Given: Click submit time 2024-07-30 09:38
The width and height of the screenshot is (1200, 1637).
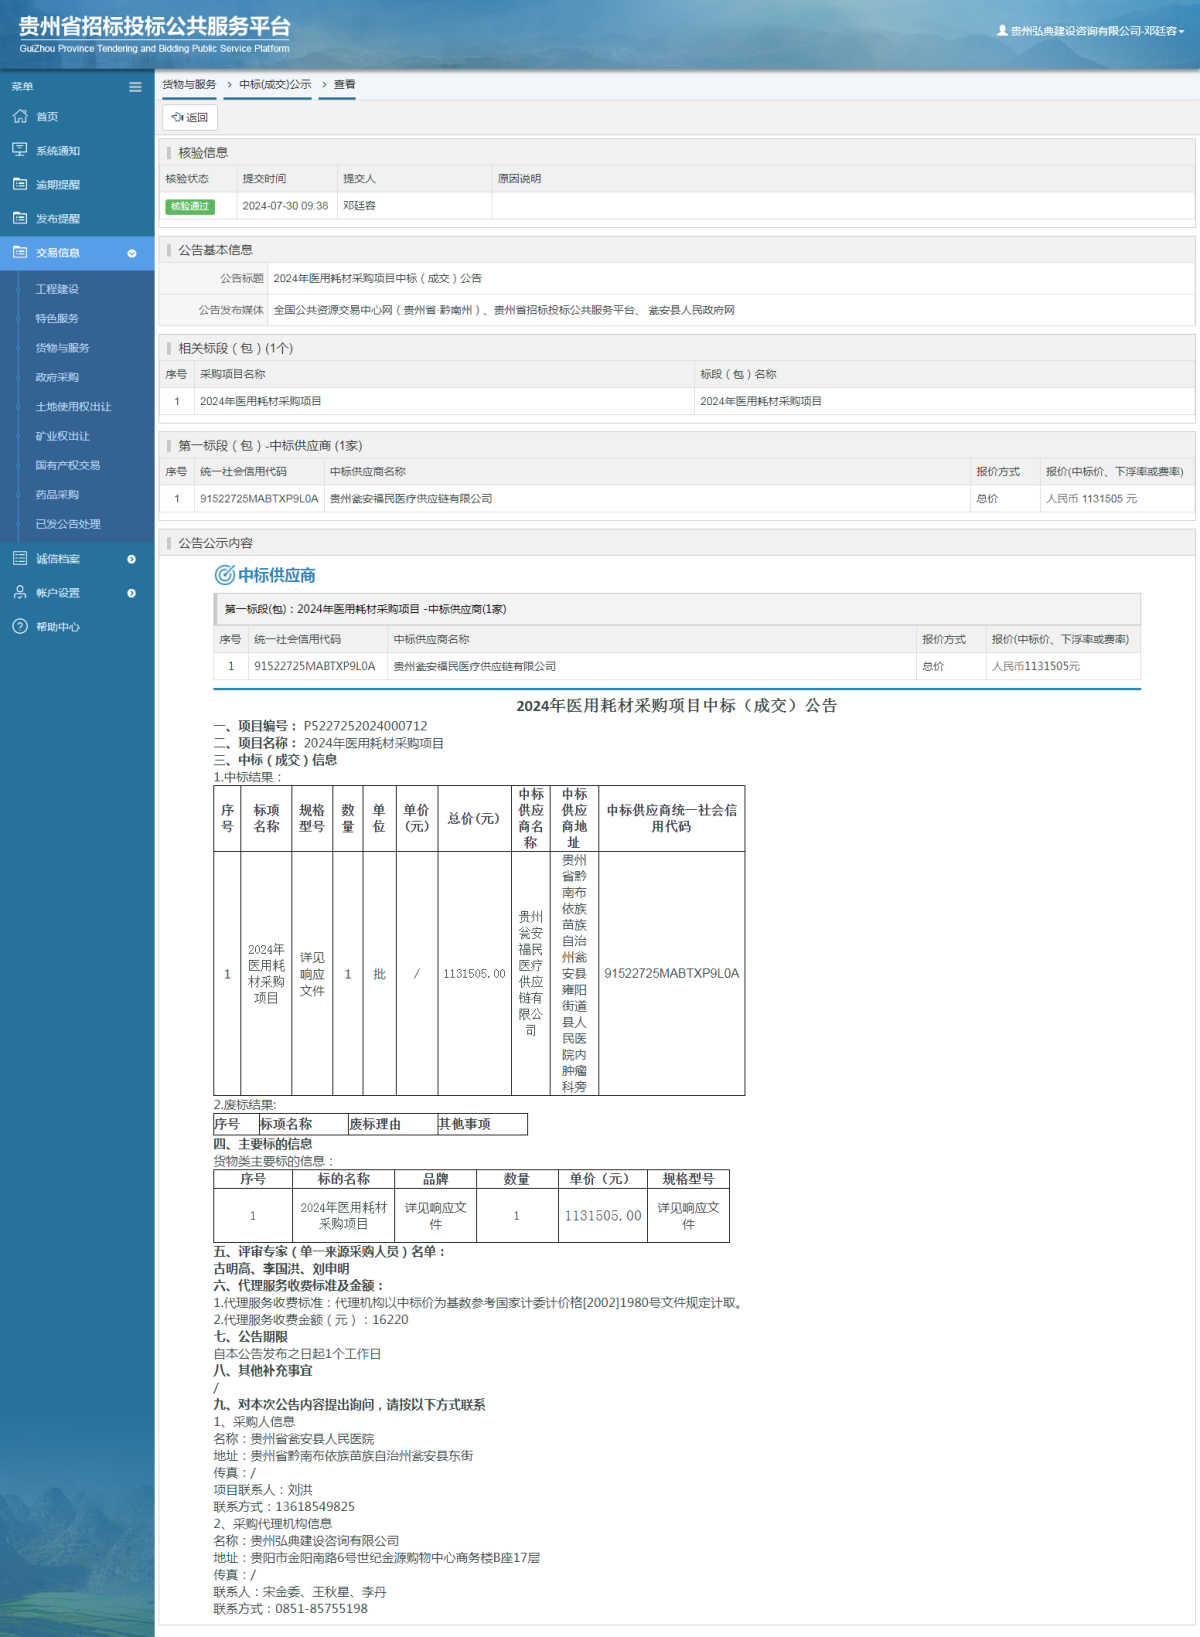Looking at the screenshot, I should (x=285, y=206).
